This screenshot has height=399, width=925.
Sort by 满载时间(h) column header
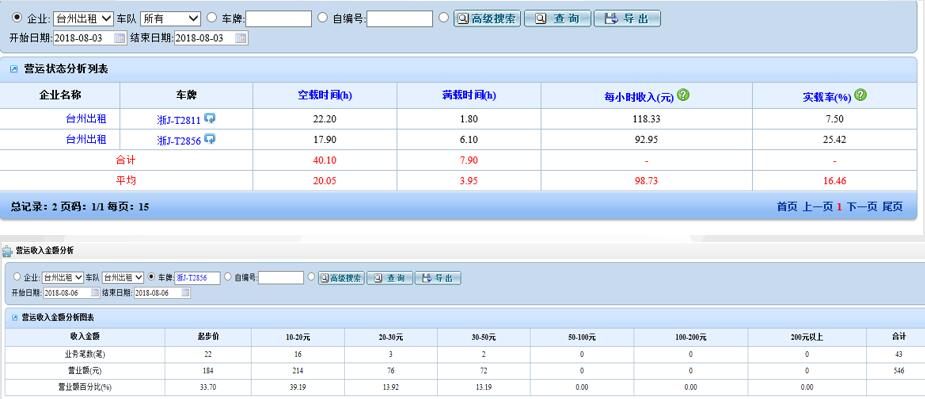(469, 95)
